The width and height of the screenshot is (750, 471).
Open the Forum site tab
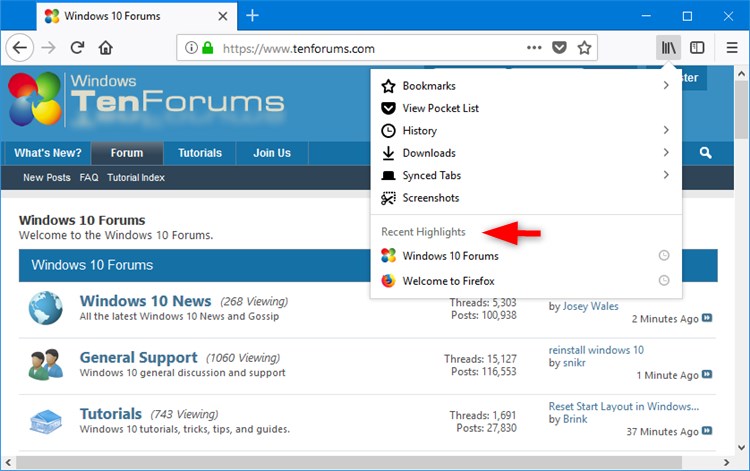point(127,153)
